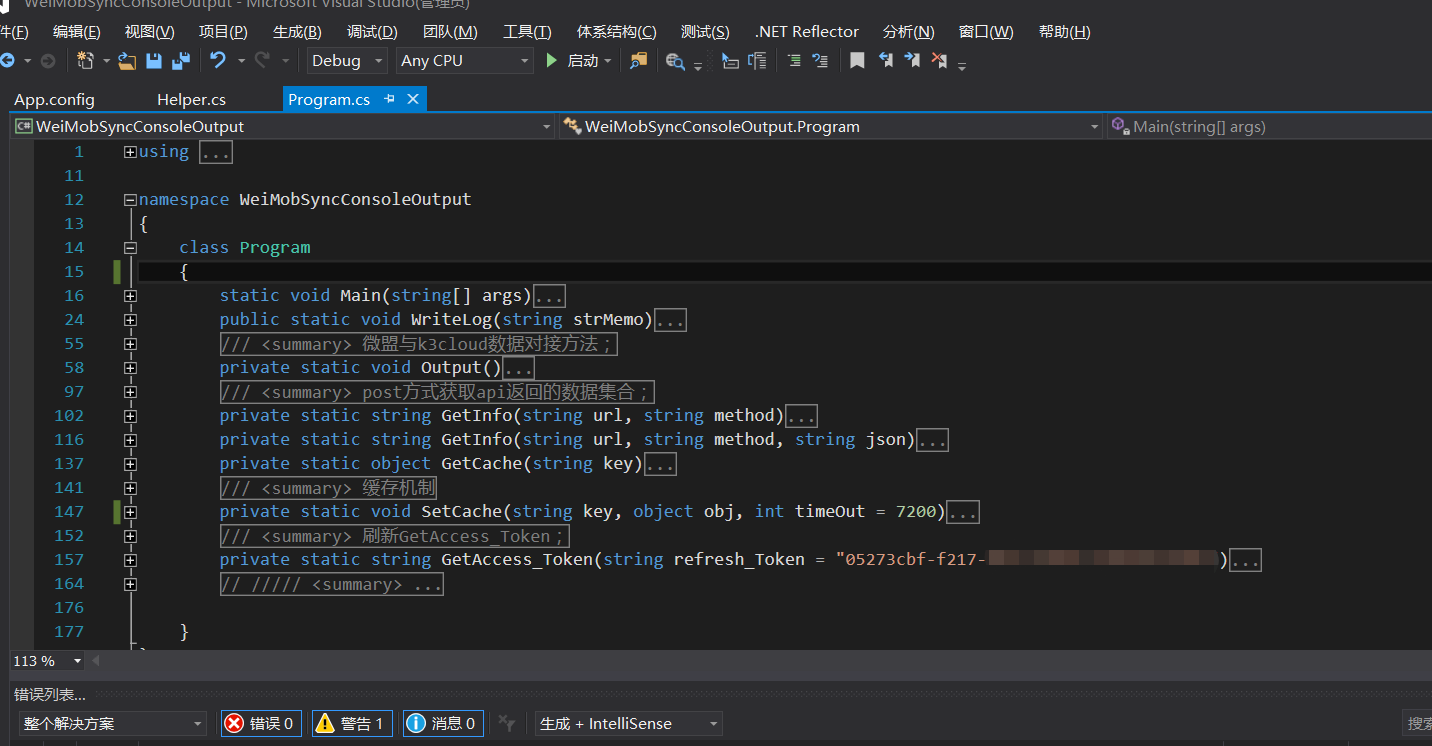1432x746 pixels.
Task: Click the error list search box
Action: point(1418,723)
